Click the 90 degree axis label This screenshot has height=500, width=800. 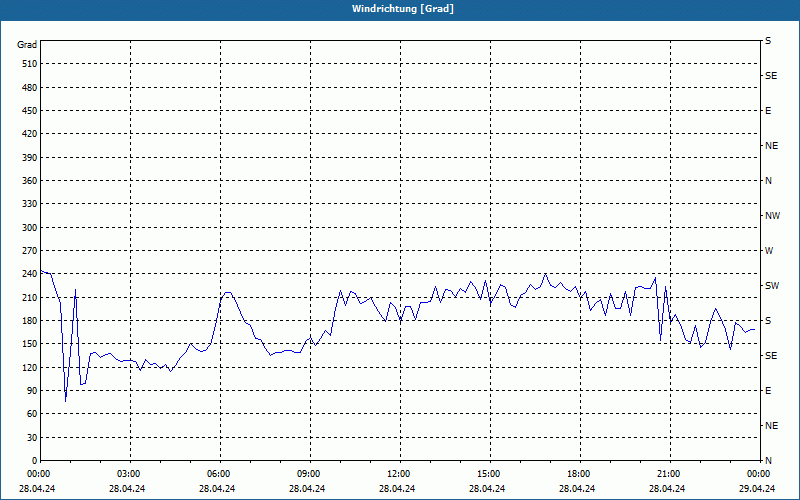point(32,391)
